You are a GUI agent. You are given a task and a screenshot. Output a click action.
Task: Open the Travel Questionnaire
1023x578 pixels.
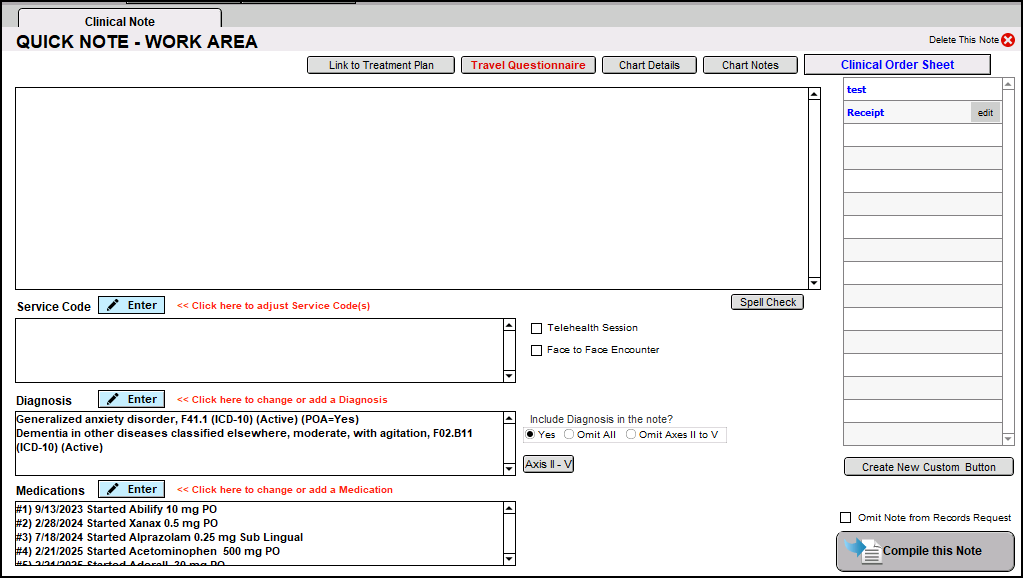pos(528,65)
